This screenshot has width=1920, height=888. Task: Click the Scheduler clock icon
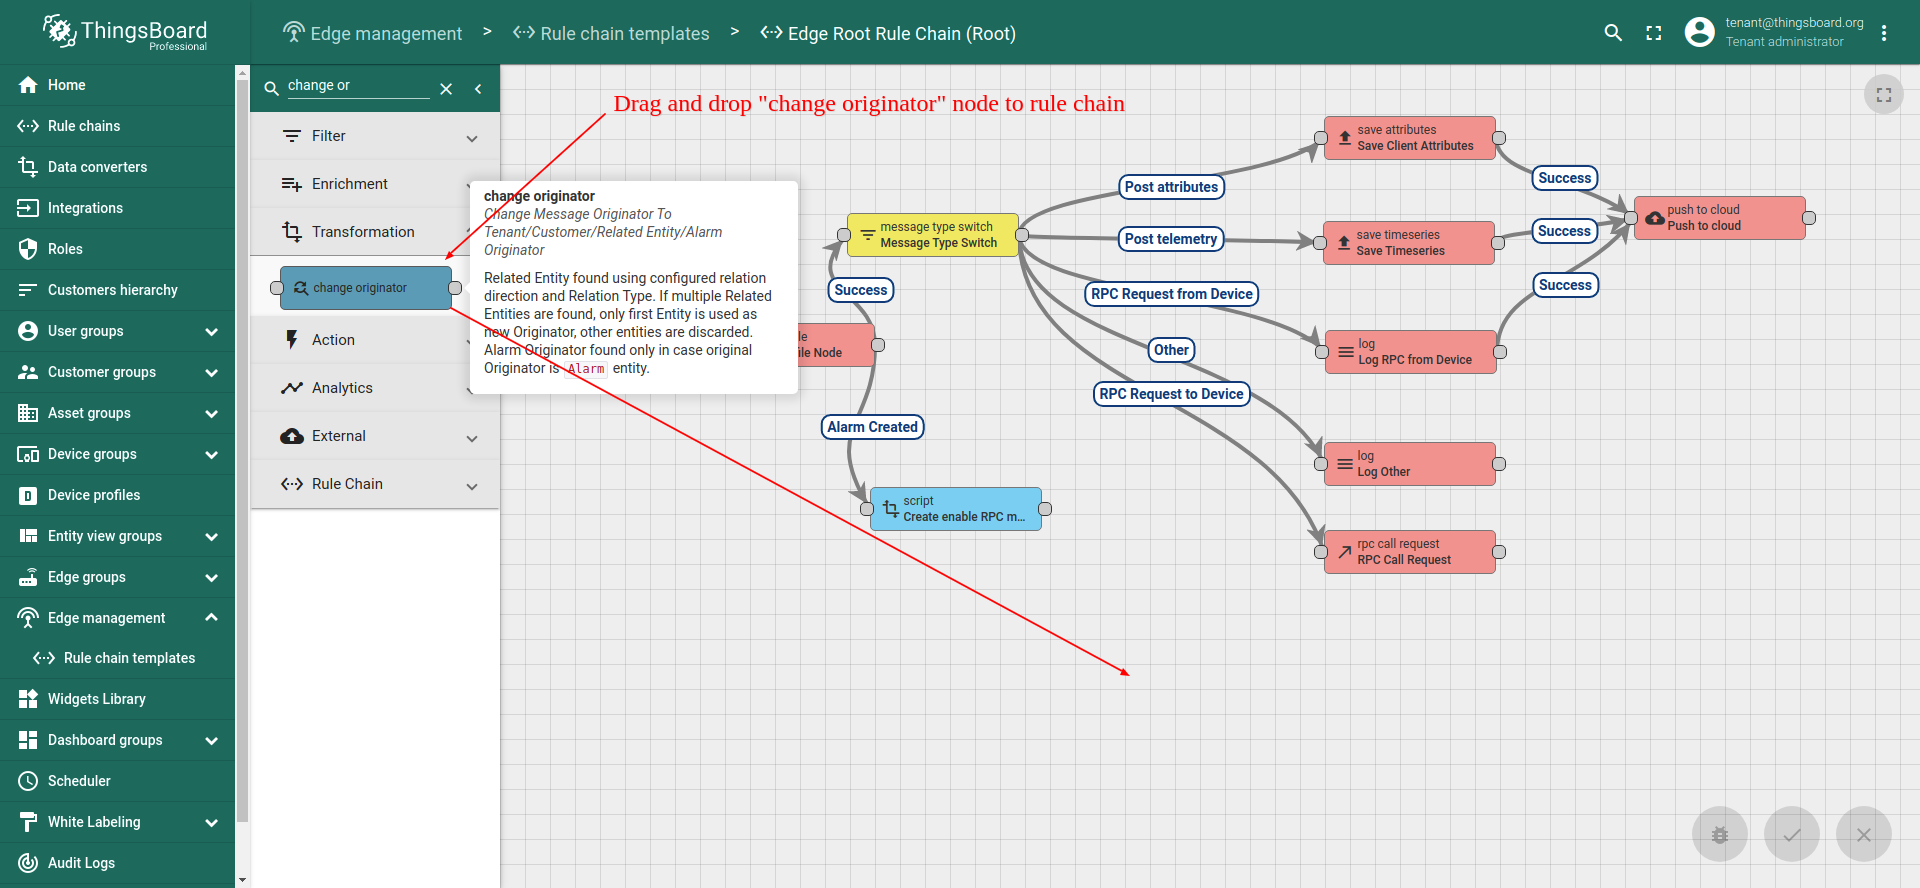click(x=28, y=781)
